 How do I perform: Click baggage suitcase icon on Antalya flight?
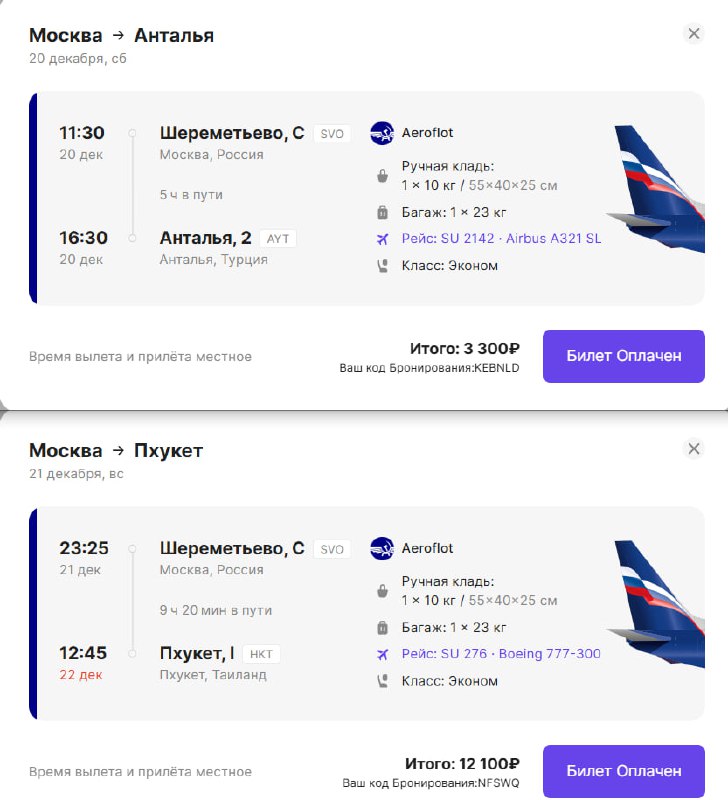tap(382, 212)
